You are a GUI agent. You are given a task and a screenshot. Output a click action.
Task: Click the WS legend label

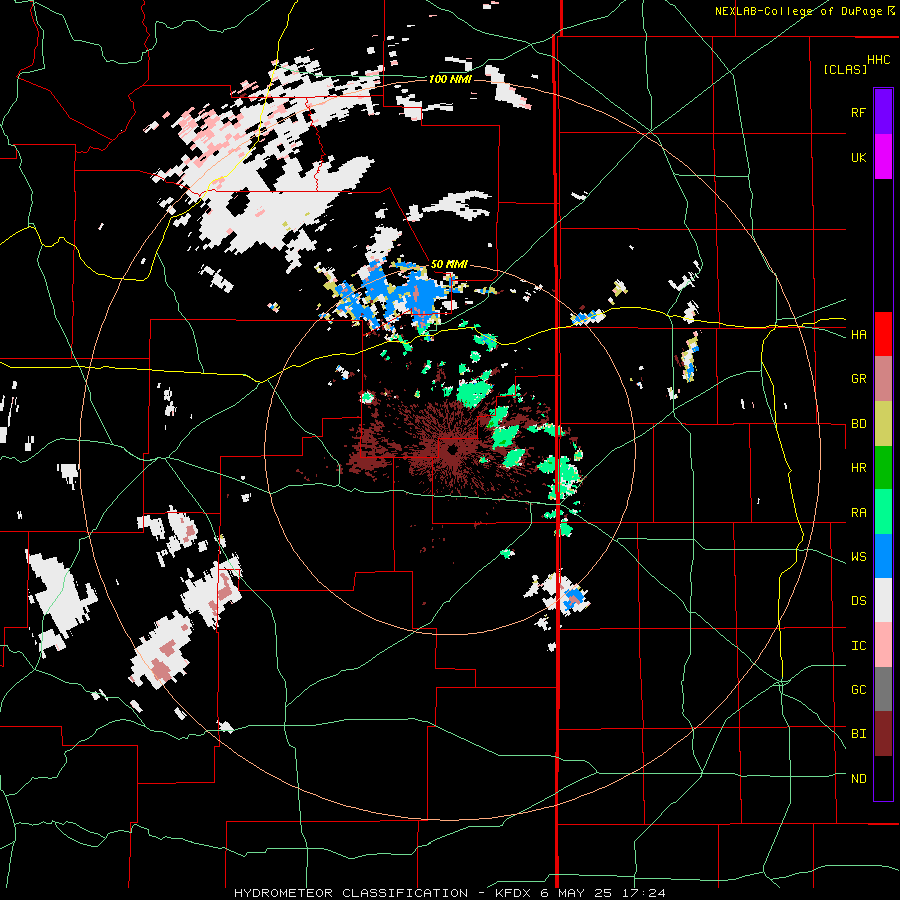[858, 557]
